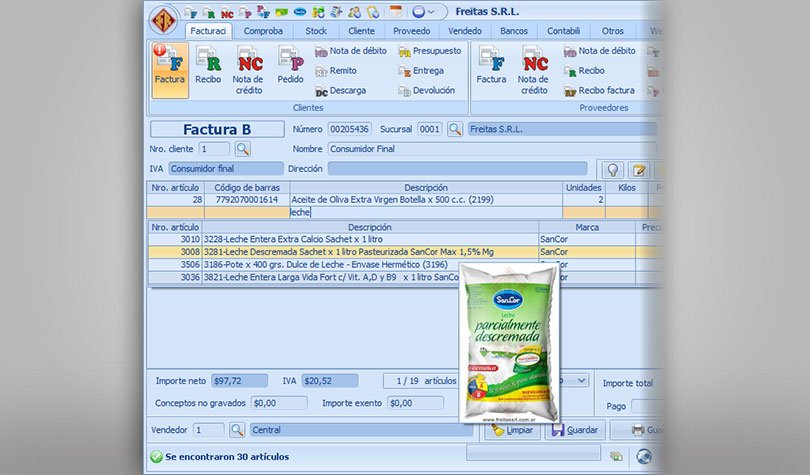Open the Otros ribbon tab

[612, 31]
